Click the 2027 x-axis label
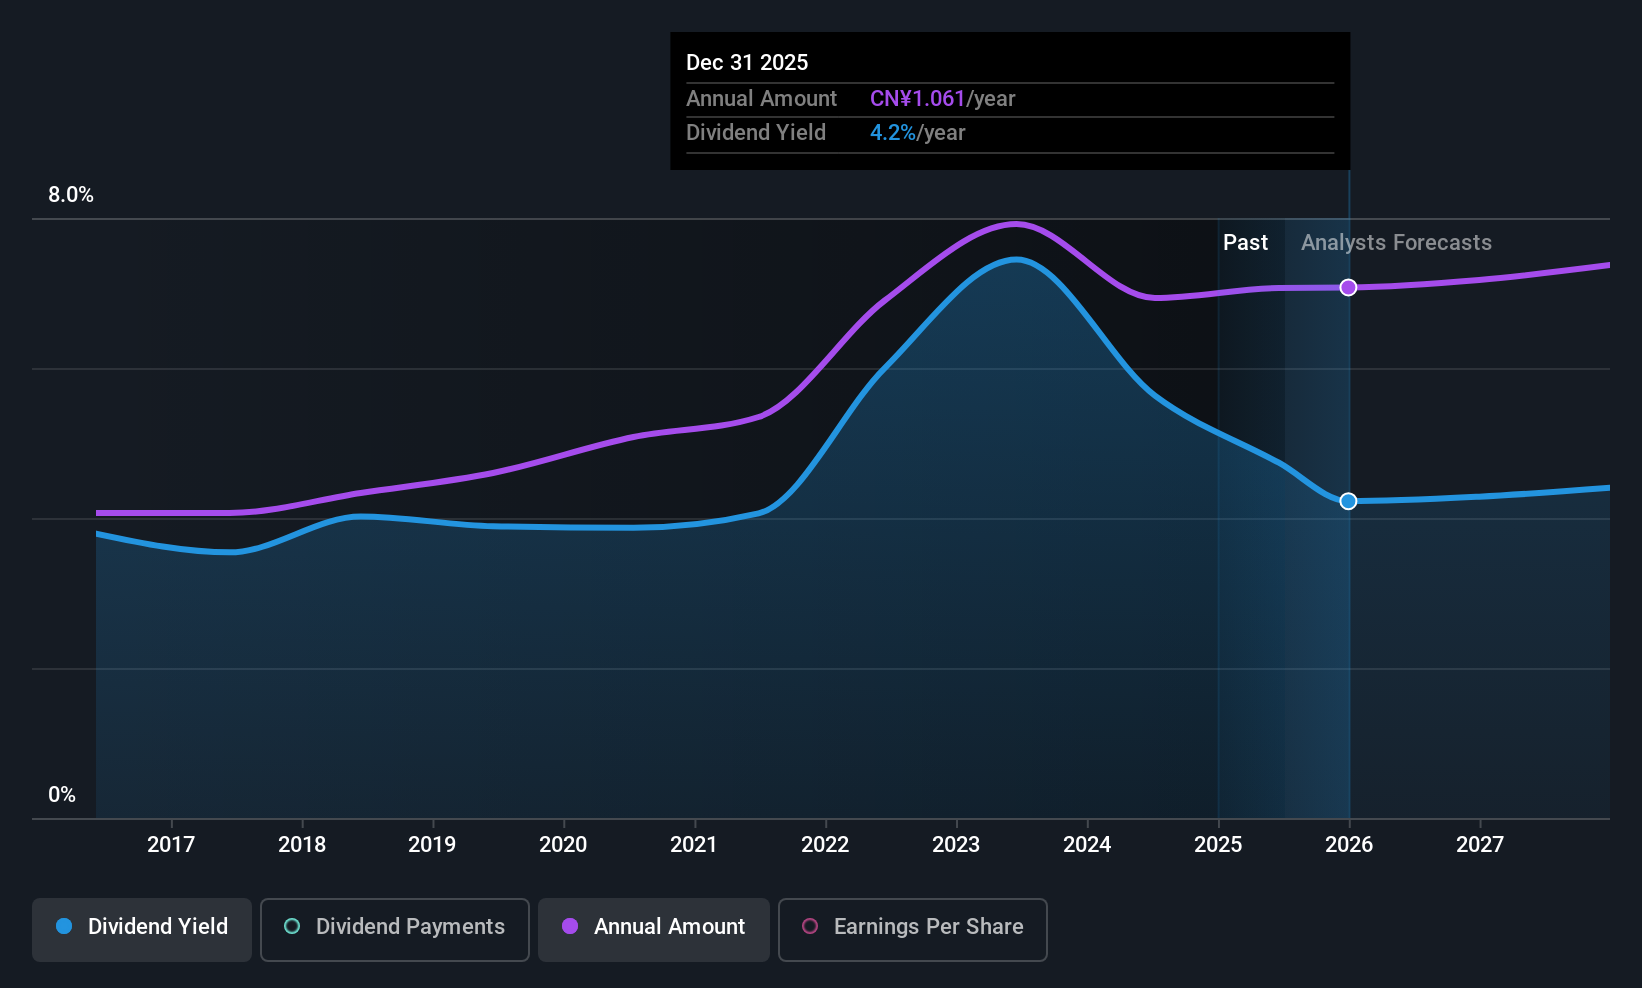Viewport: 1642px width, 988px height. pyautogui.click(x=1480, y=845)
